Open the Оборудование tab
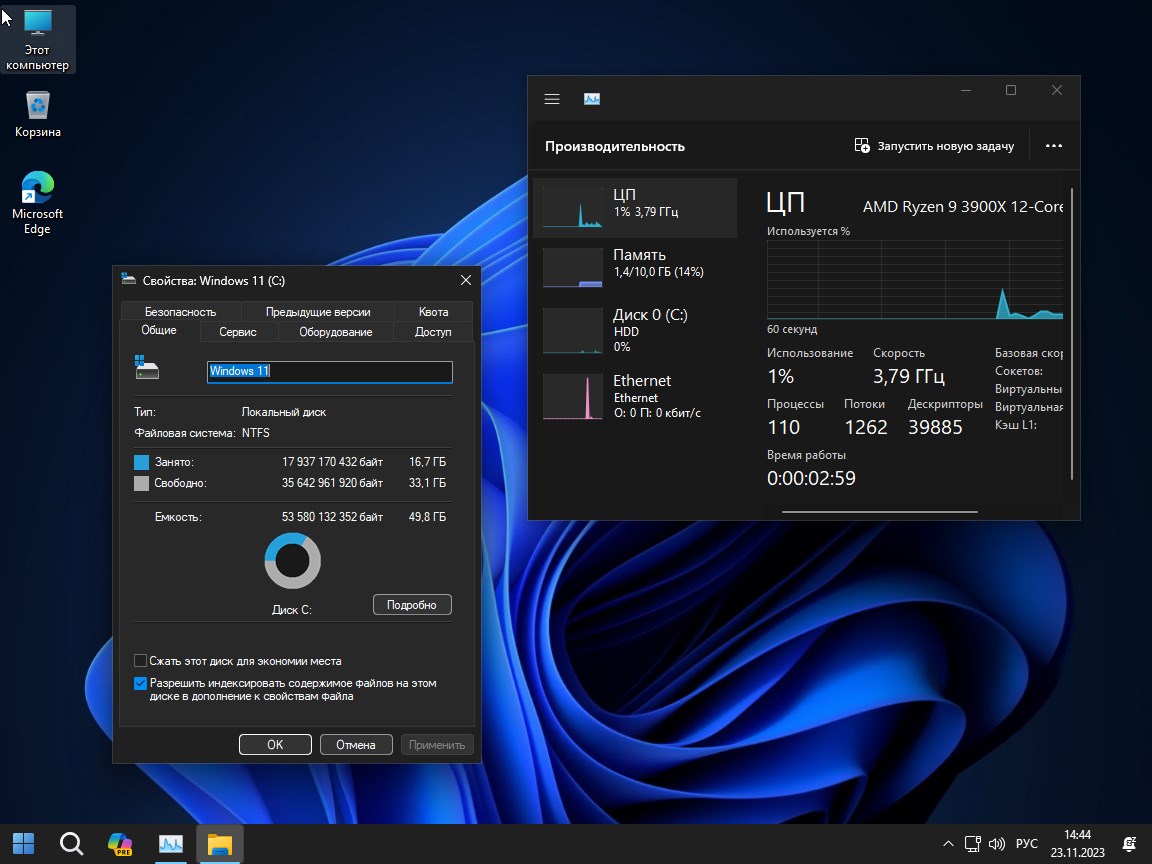Viewport: 1152px width, 864px height. tap(335, 332)
